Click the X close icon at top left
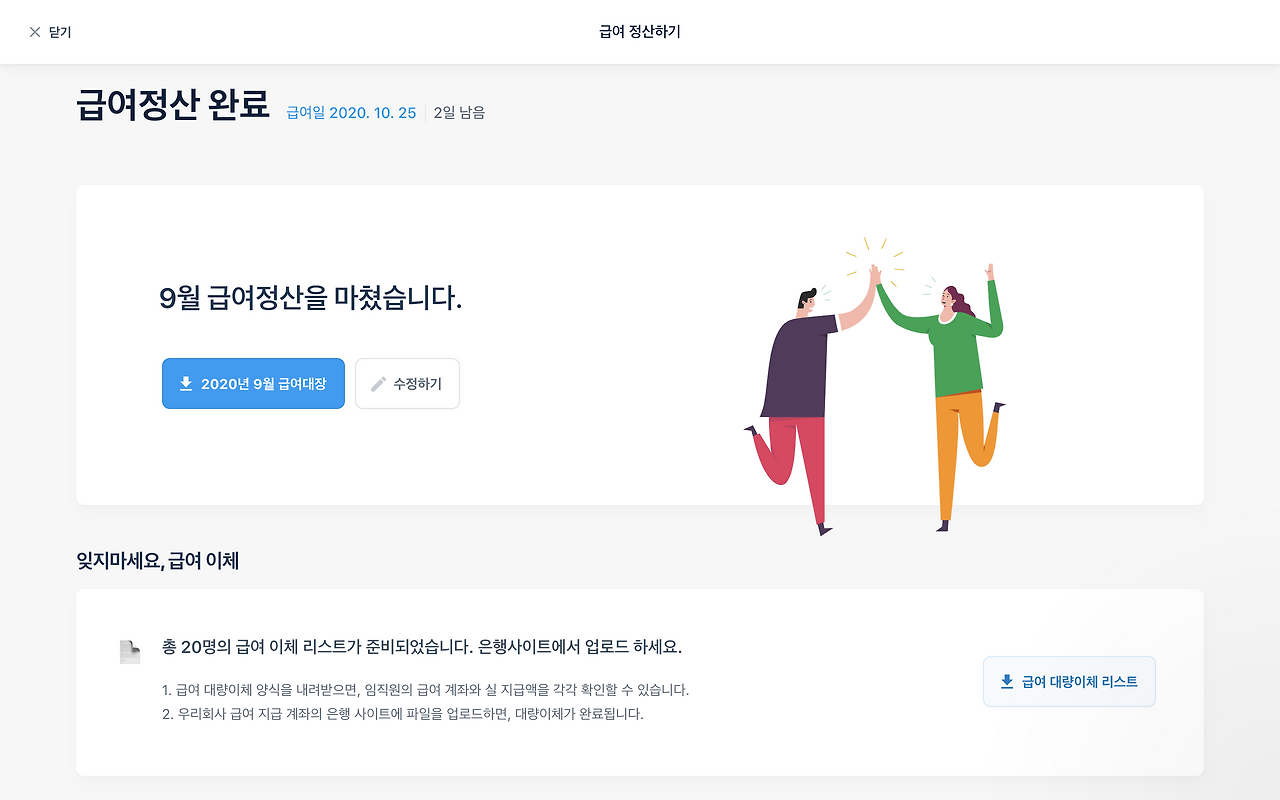Viewport: 1280px width, 800px height. tap(35, 32)
